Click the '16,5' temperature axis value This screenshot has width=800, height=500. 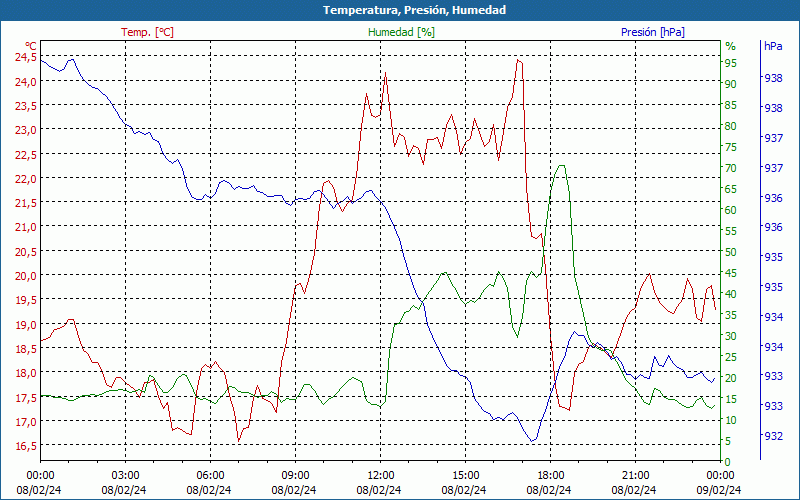(26, 446)
